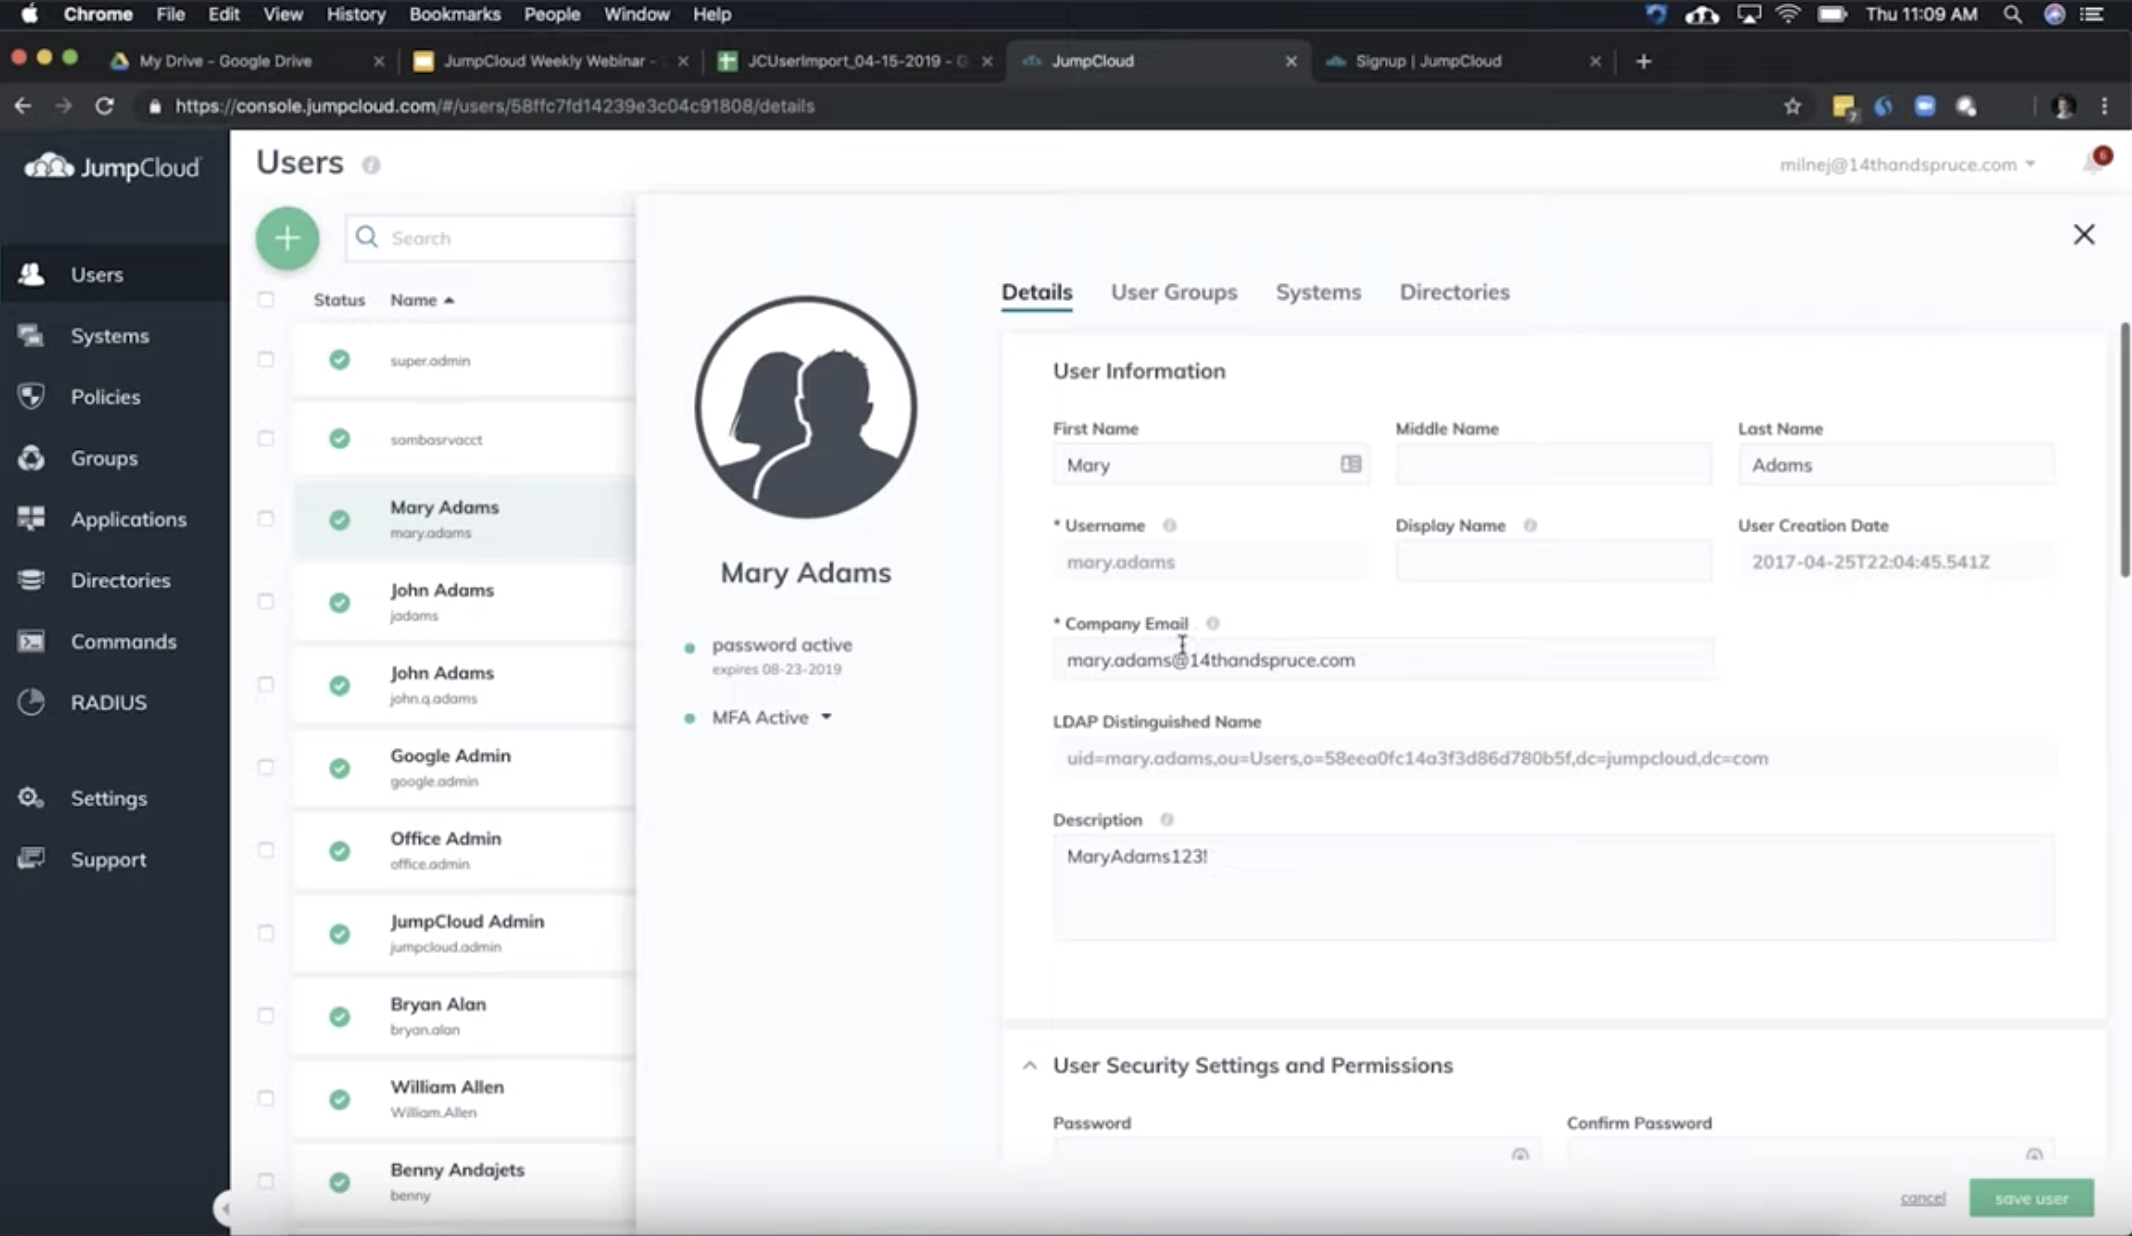Open the milnej@14thandspruce.com account dropdown
The height and width of the screenshot is (1236, 2132).
[1906, 164]
